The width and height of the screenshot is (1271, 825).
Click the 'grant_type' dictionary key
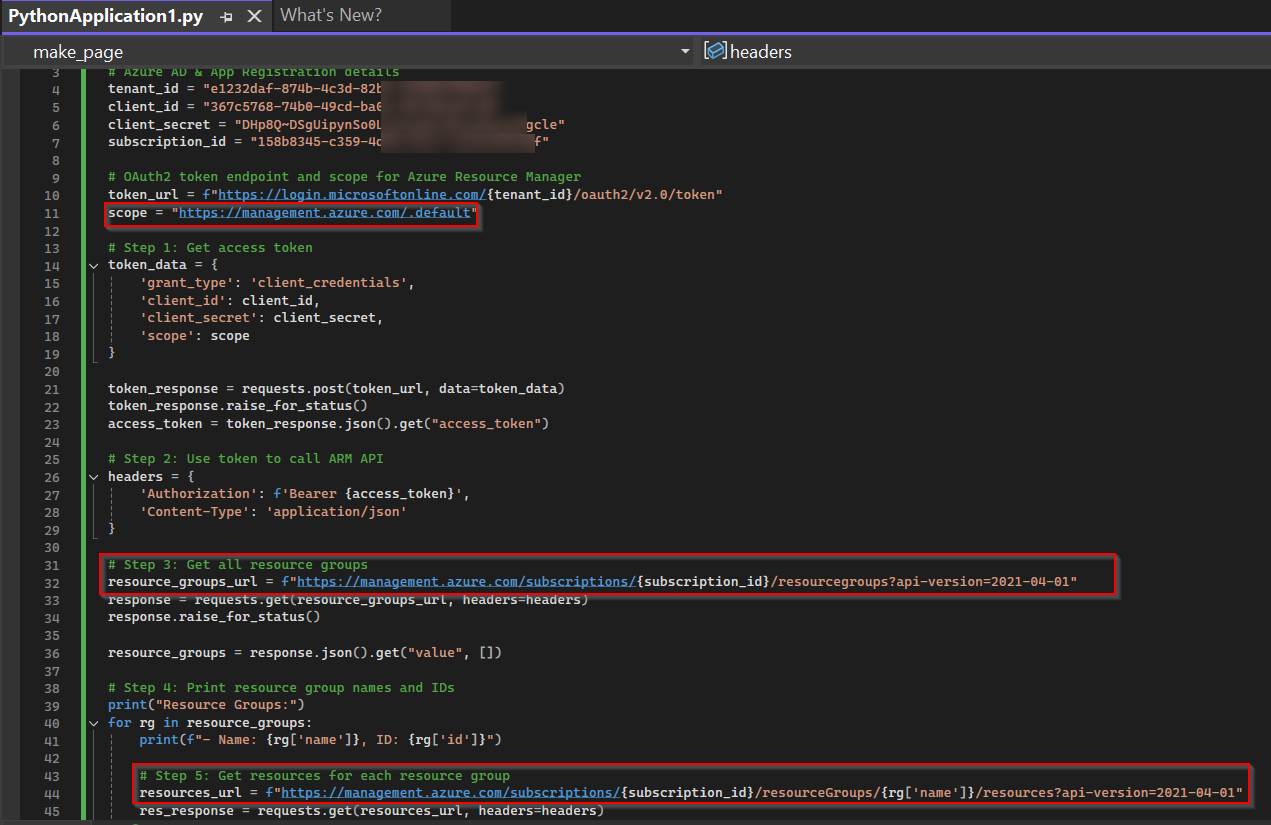click(x=187, y=283)
